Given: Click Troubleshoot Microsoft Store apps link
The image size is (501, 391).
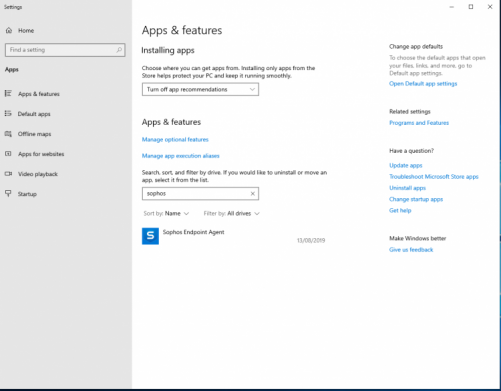Looking at the screenshot, I should [434, 177].
